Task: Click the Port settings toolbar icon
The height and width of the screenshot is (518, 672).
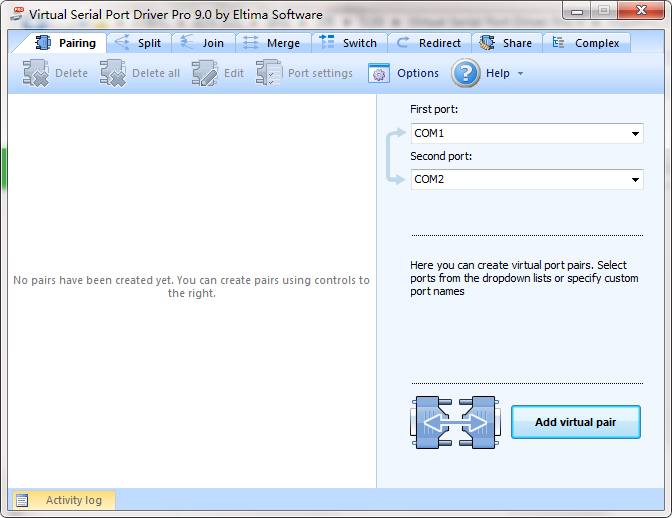Action: point(269,73)
